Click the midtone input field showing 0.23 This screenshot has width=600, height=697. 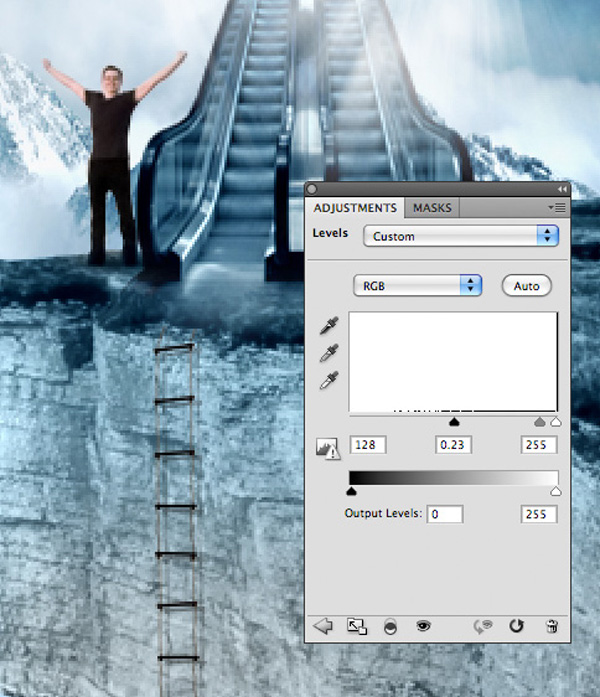click(x=453, y=445)
